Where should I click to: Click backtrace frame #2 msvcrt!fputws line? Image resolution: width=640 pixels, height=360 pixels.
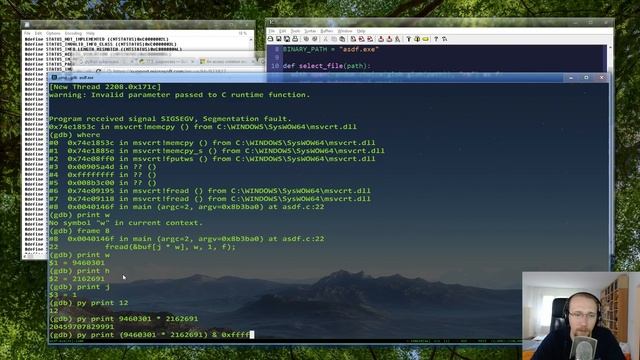pyautogui.click(x=212, y=159)
